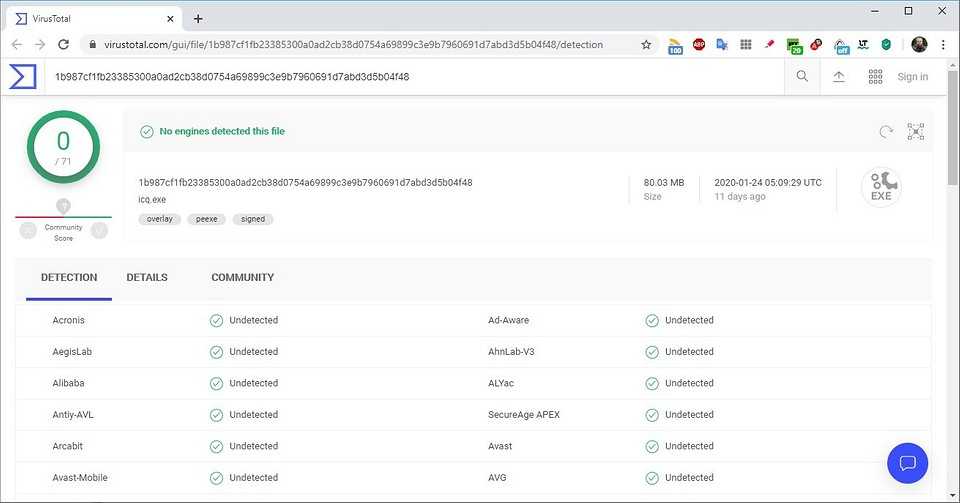The width and height of the screenshot is (960, 503).
Task: Open the graph relations icon
Action: click(915, 132)
